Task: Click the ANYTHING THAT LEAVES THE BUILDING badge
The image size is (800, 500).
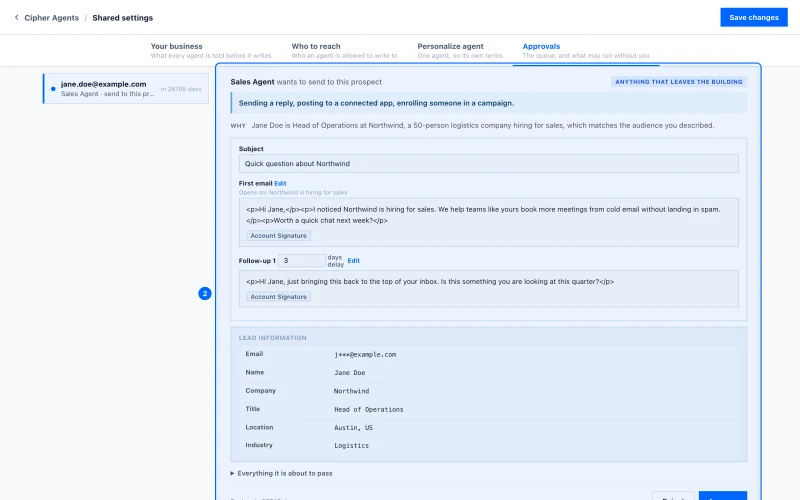Action: [x=679, y=82]
